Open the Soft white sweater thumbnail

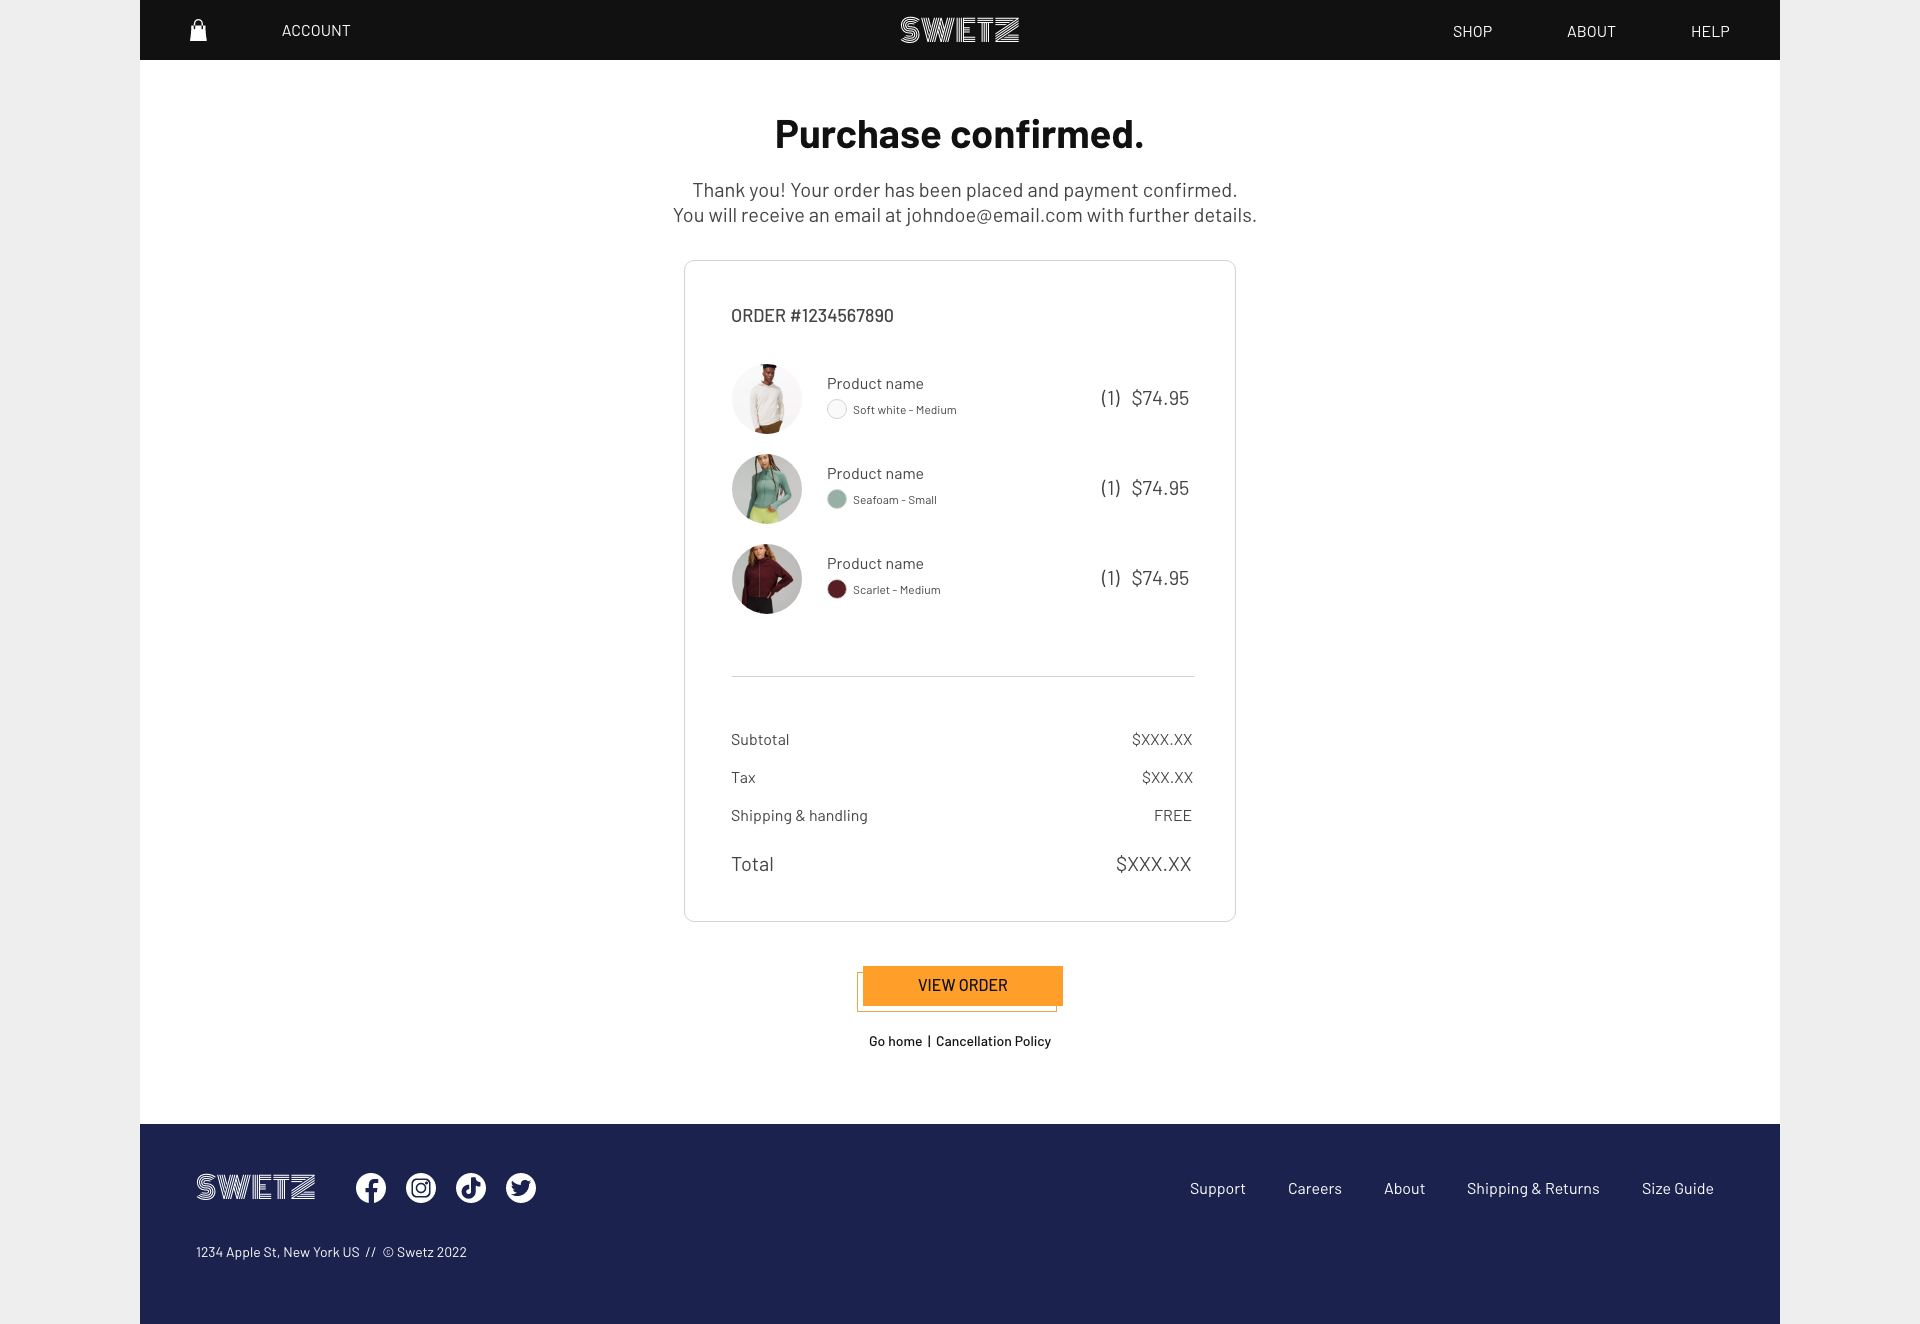point(767,399)
